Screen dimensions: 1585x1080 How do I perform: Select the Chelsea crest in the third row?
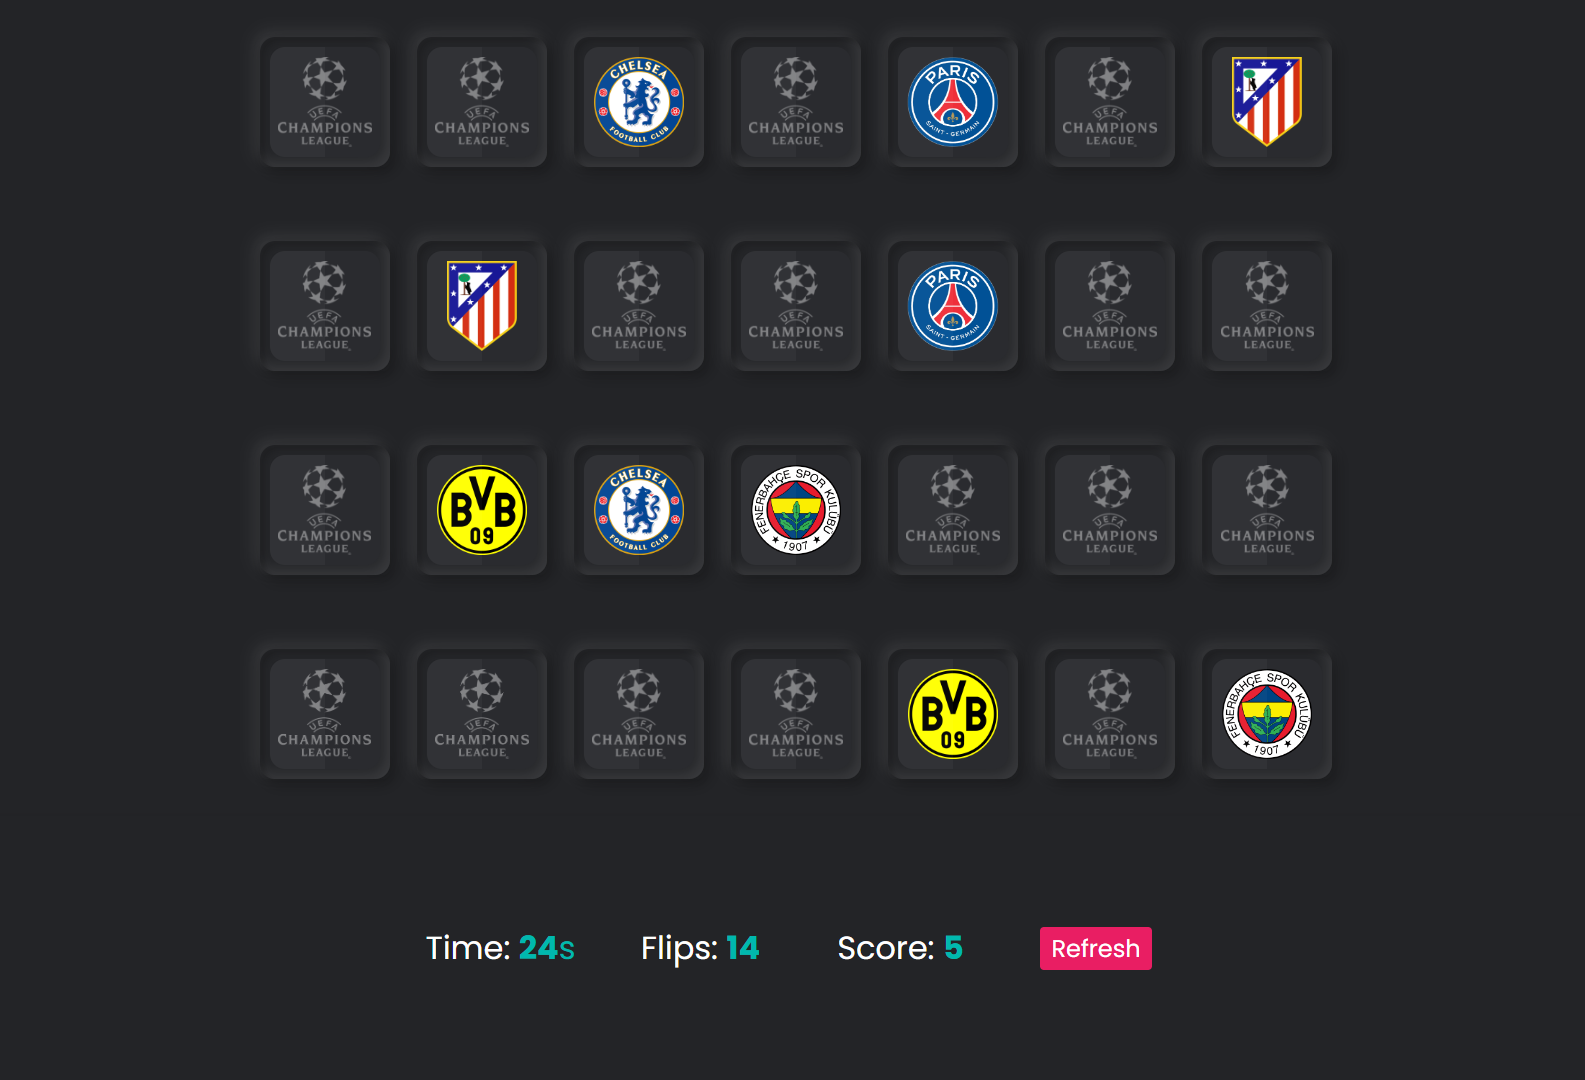[x=639, y=510]
